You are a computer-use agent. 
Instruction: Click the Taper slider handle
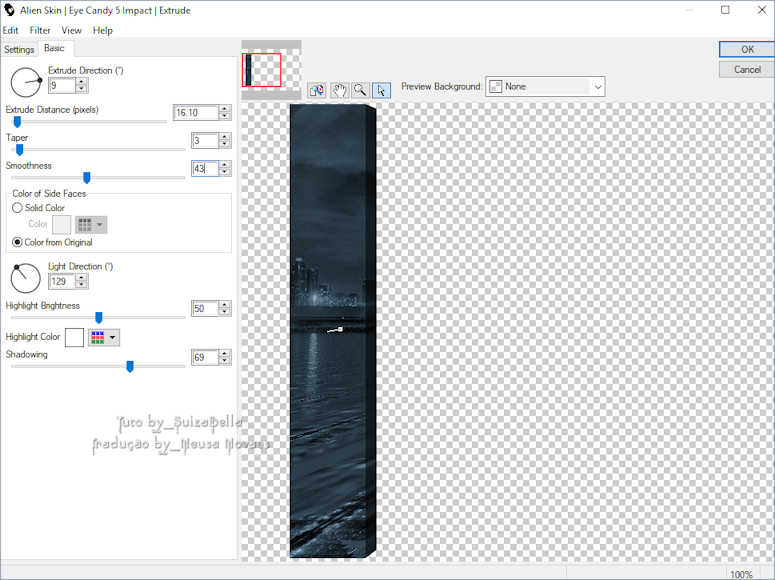click(20, 149)
